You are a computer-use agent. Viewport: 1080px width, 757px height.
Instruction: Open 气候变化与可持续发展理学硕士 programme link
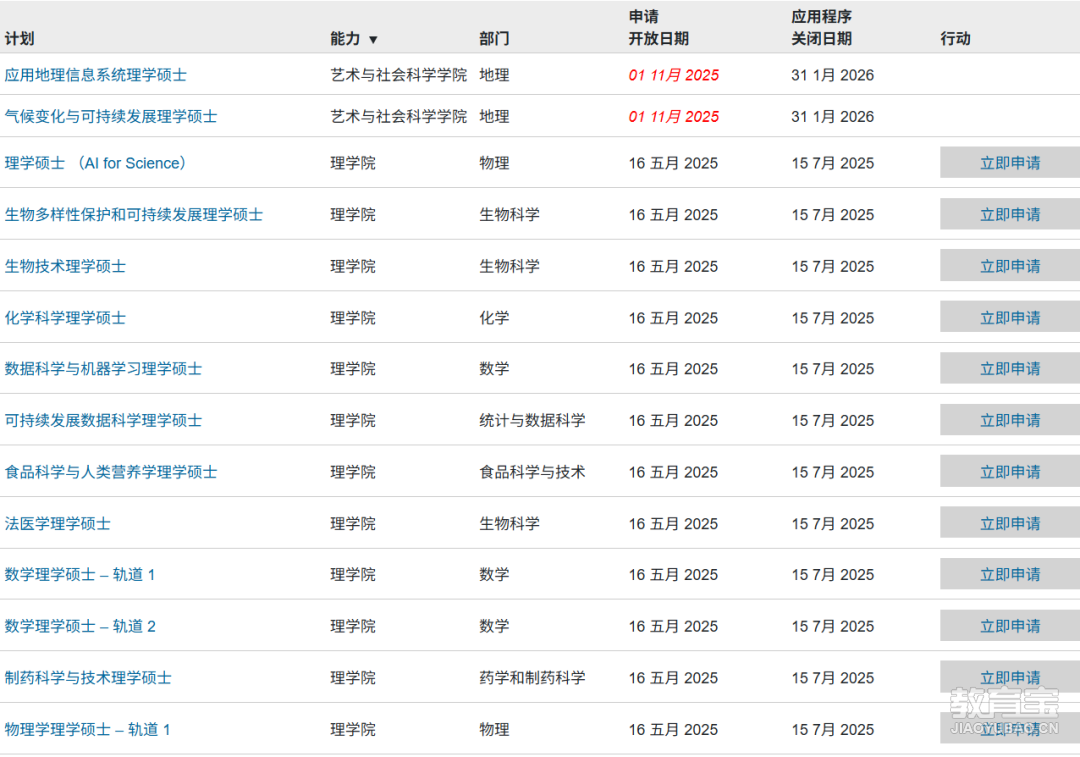click(x=111, y=117)
